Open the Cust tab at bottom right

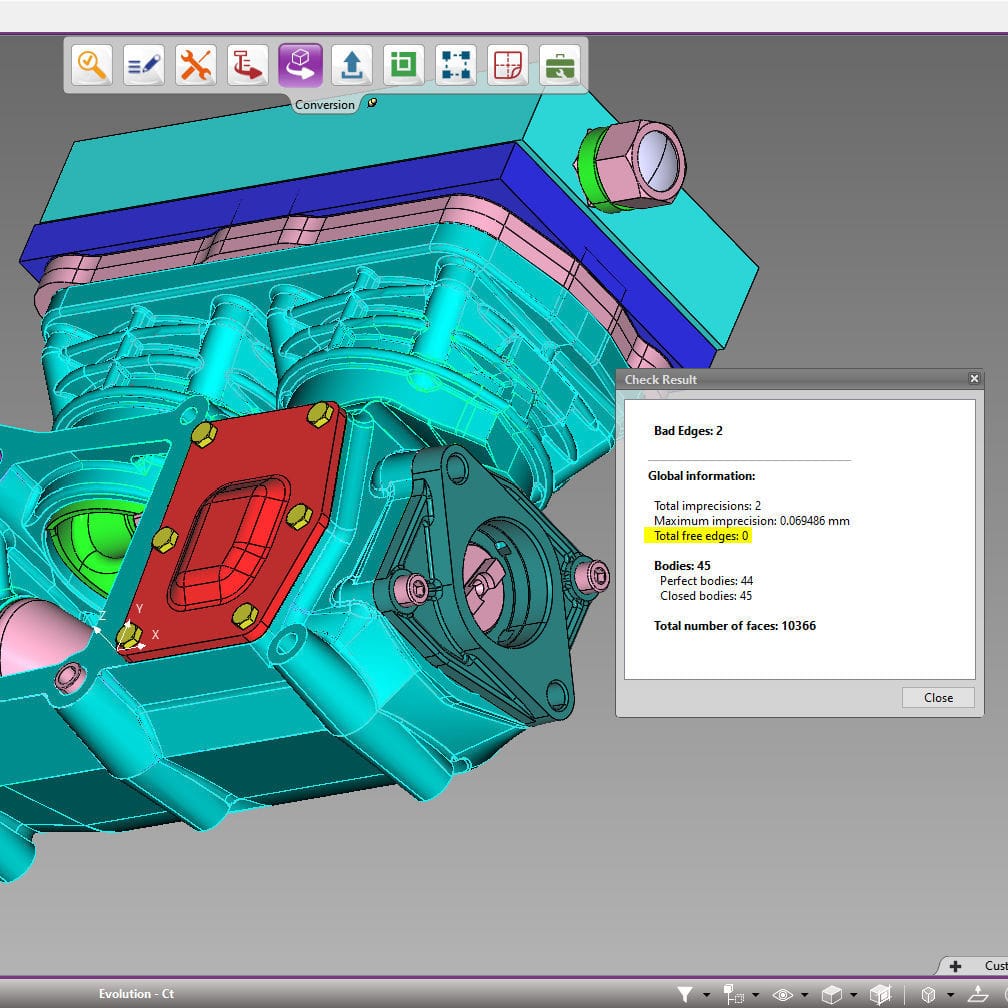[995, 966]
